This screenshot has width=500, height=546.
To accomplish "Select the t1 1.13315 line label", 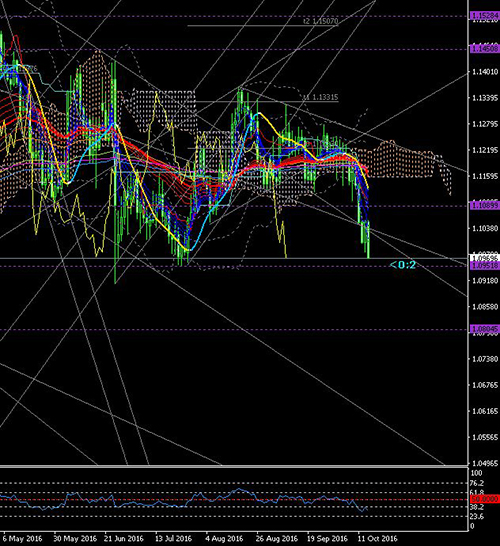I will click(x=320, y=97).
